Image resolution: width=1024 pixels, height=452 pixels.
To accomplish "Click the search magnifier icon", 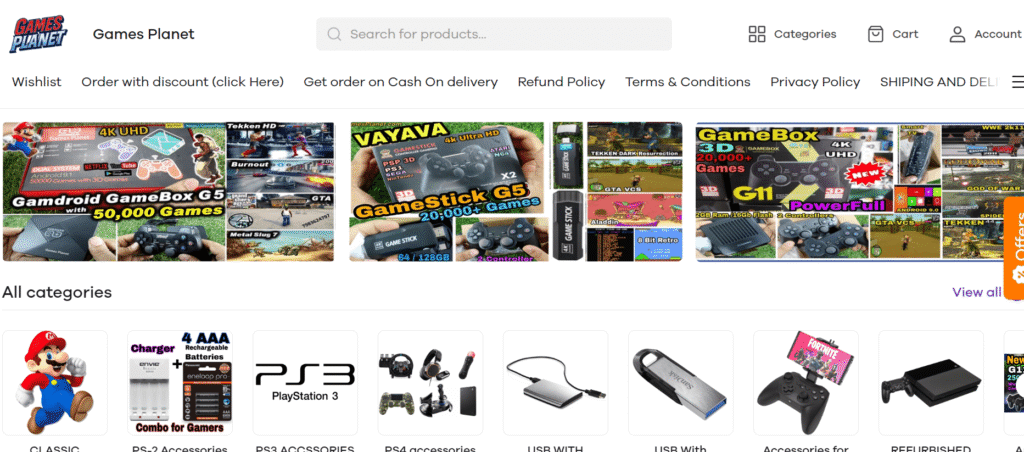I will [x=334, y=34].
